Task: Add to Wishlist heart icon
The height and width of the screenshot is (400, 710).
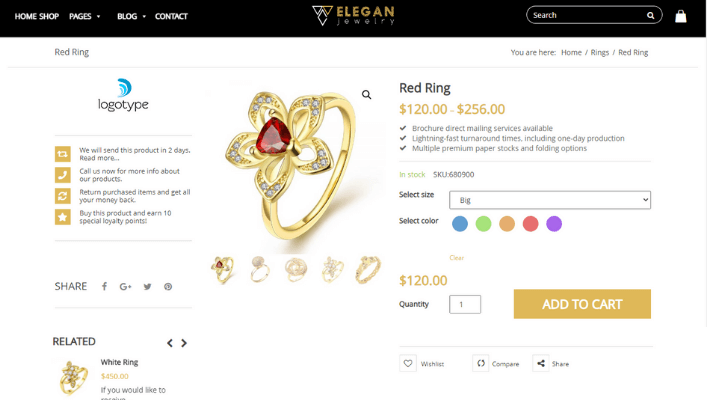Action: (408, 363)
